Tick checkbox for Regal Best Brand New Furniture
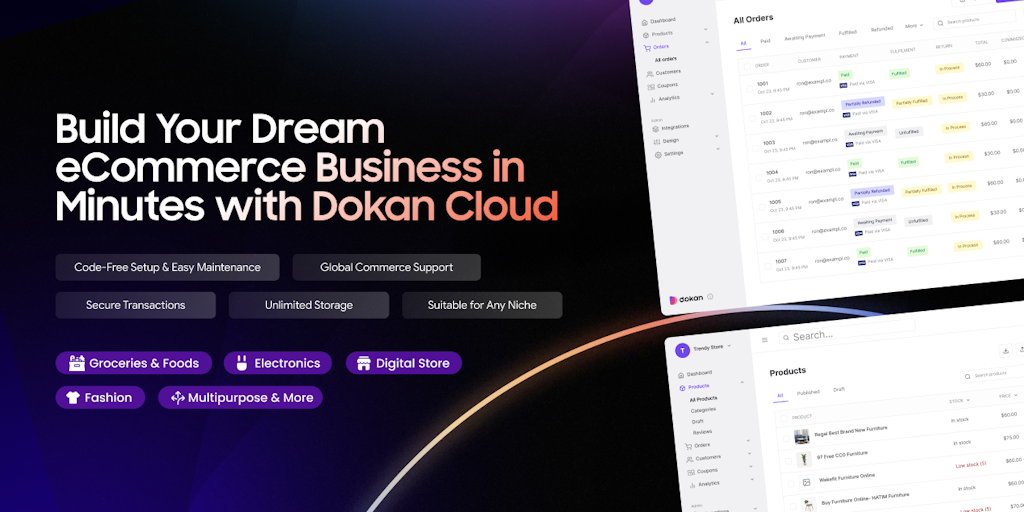The width and height of the screenshot is (1024, 512). [x=786, y=440]
